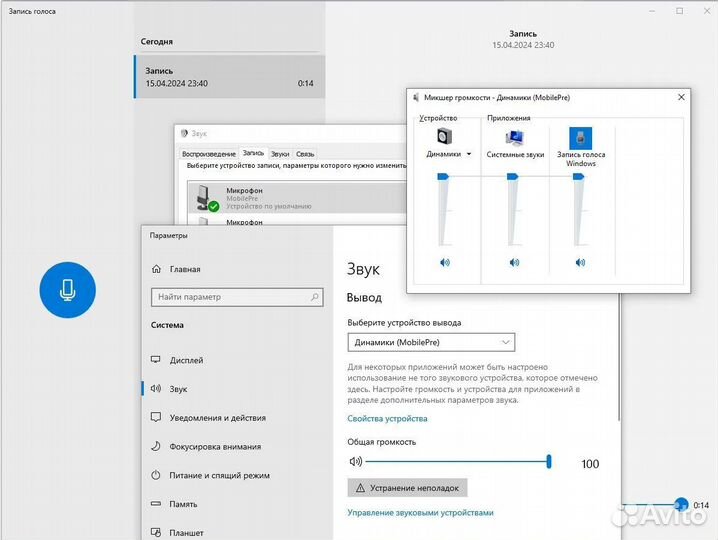Switch to the Воспроизведение tab

209,154
